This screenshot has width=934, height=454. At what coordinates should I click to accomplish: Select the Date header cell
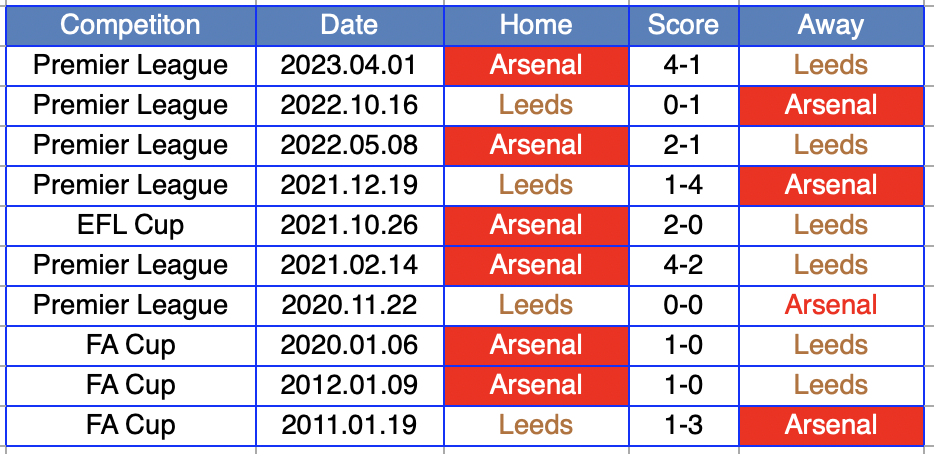(350, 25)
